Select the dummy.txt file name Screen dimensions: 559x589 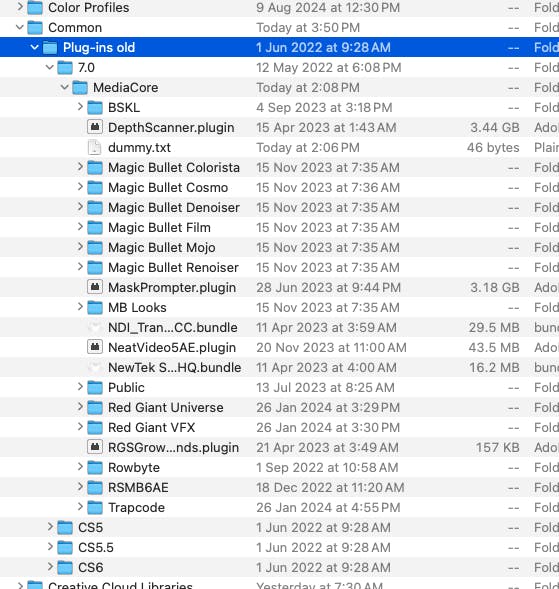click(x=139, y=148)
